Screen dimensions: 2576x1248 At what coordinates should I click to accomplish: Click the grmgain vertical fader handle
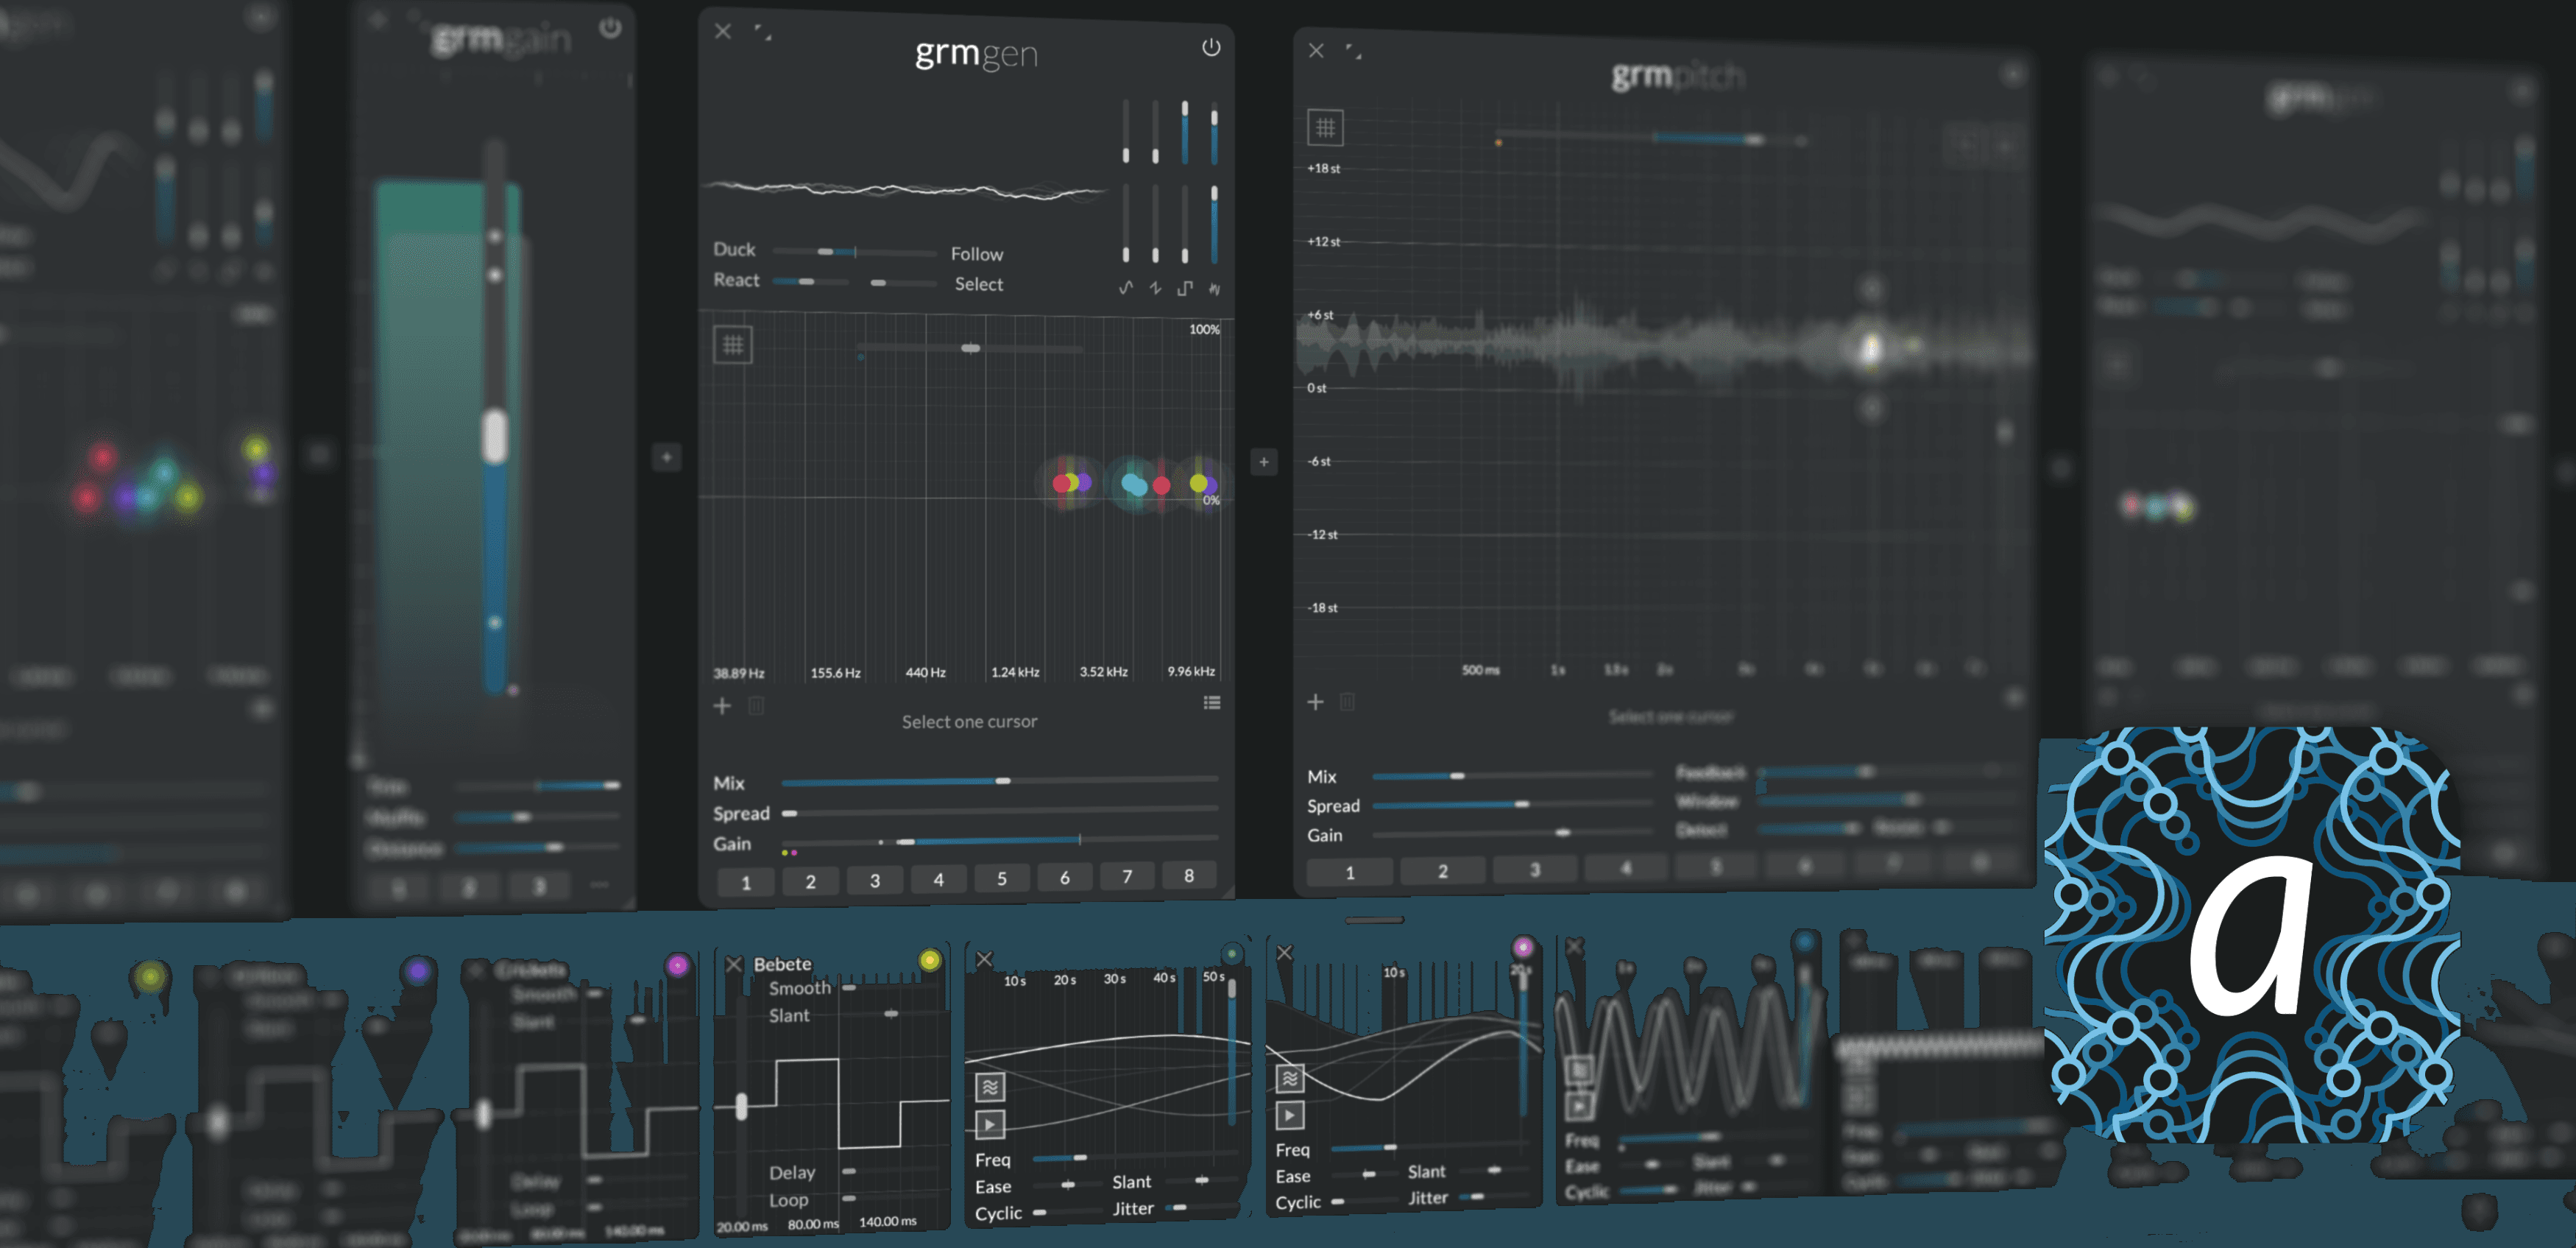pyautogui.click(x=495, y=437)
